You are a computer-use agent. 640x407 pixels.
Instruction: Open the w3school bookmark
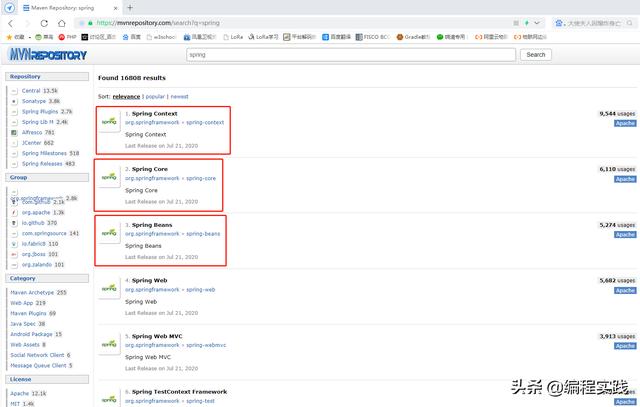161,37
